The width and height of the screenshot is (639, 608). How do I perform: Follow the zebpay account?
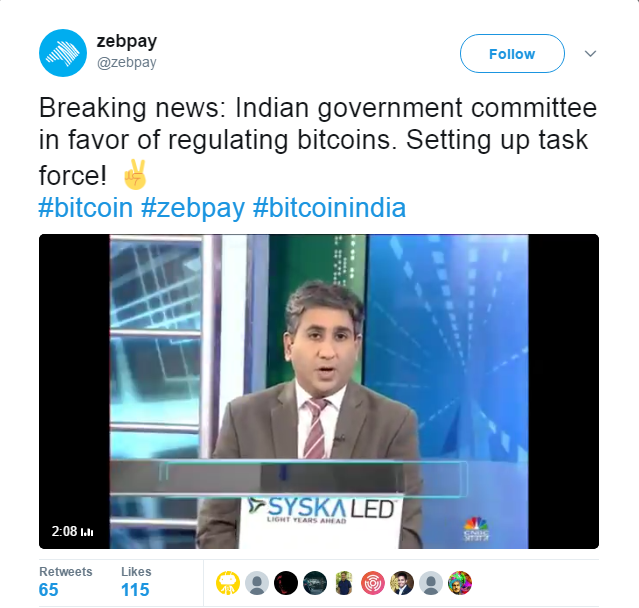512,53
